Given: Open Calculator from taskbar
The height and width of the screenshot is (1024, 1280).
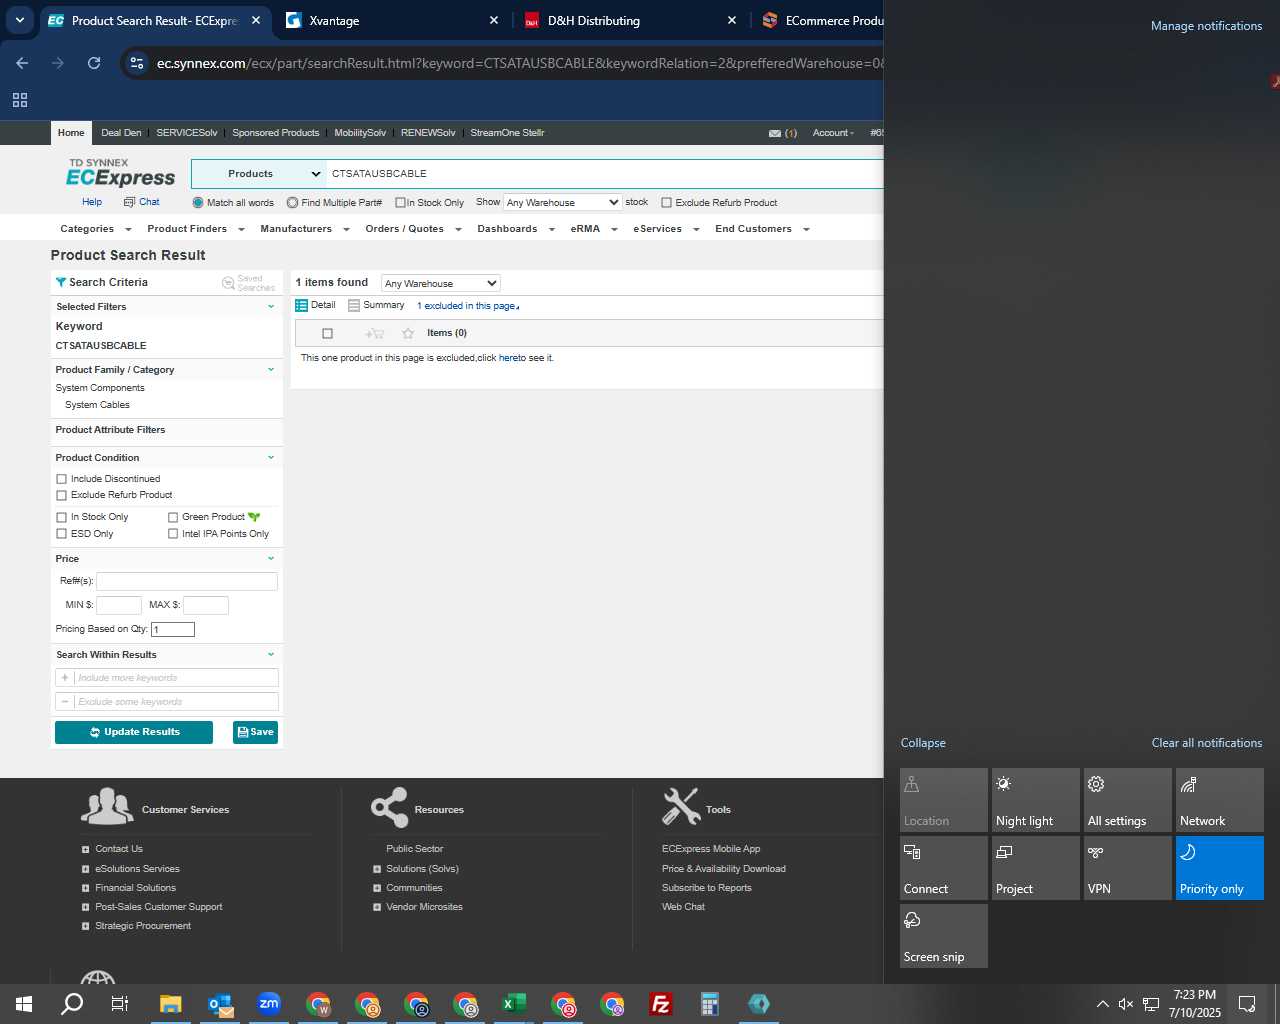Looking at the screenshot, I should (x=710, y=1004).
